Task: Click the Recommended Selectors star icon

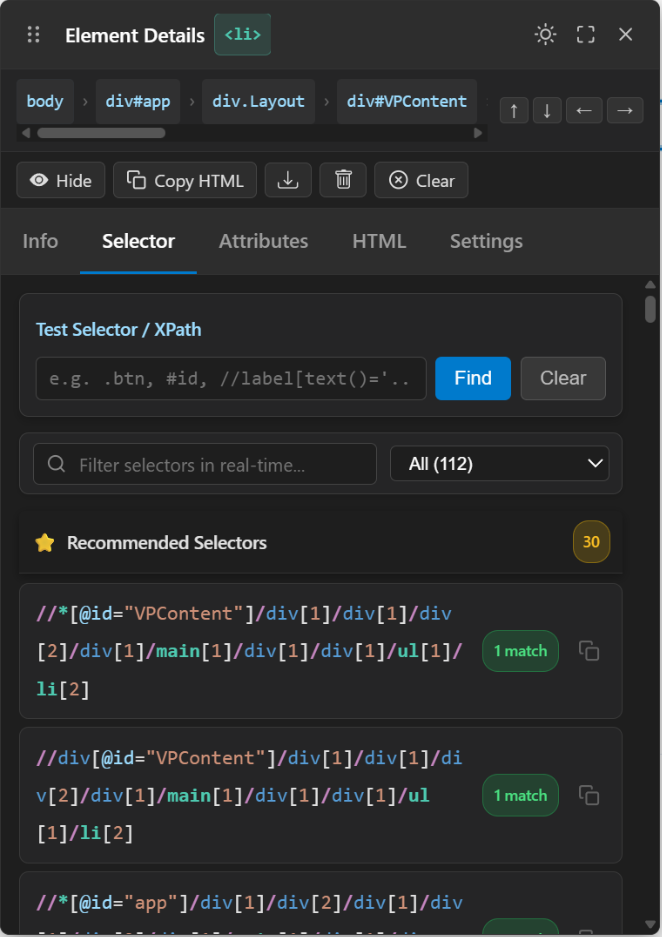Action: (x=45, y=543)
